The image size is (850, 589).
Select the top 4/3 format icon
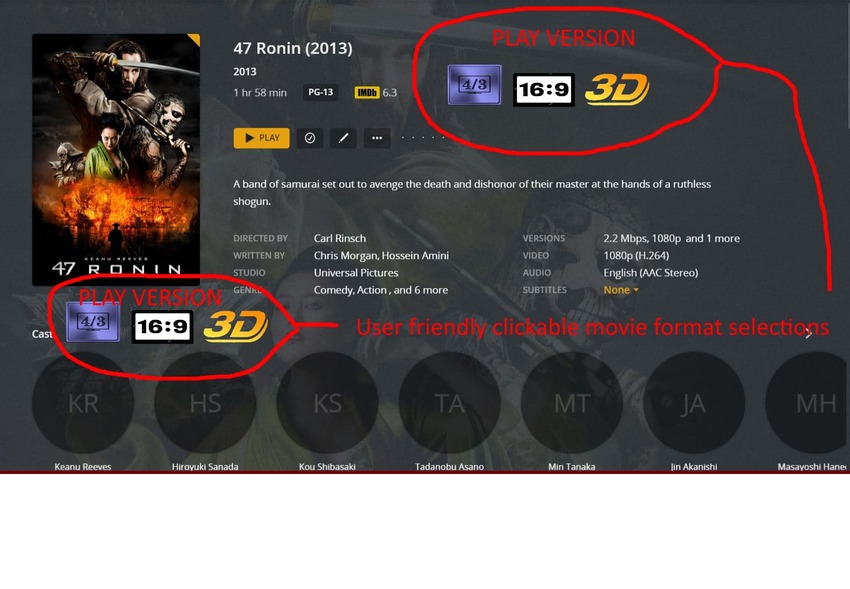tap(474, 85)
